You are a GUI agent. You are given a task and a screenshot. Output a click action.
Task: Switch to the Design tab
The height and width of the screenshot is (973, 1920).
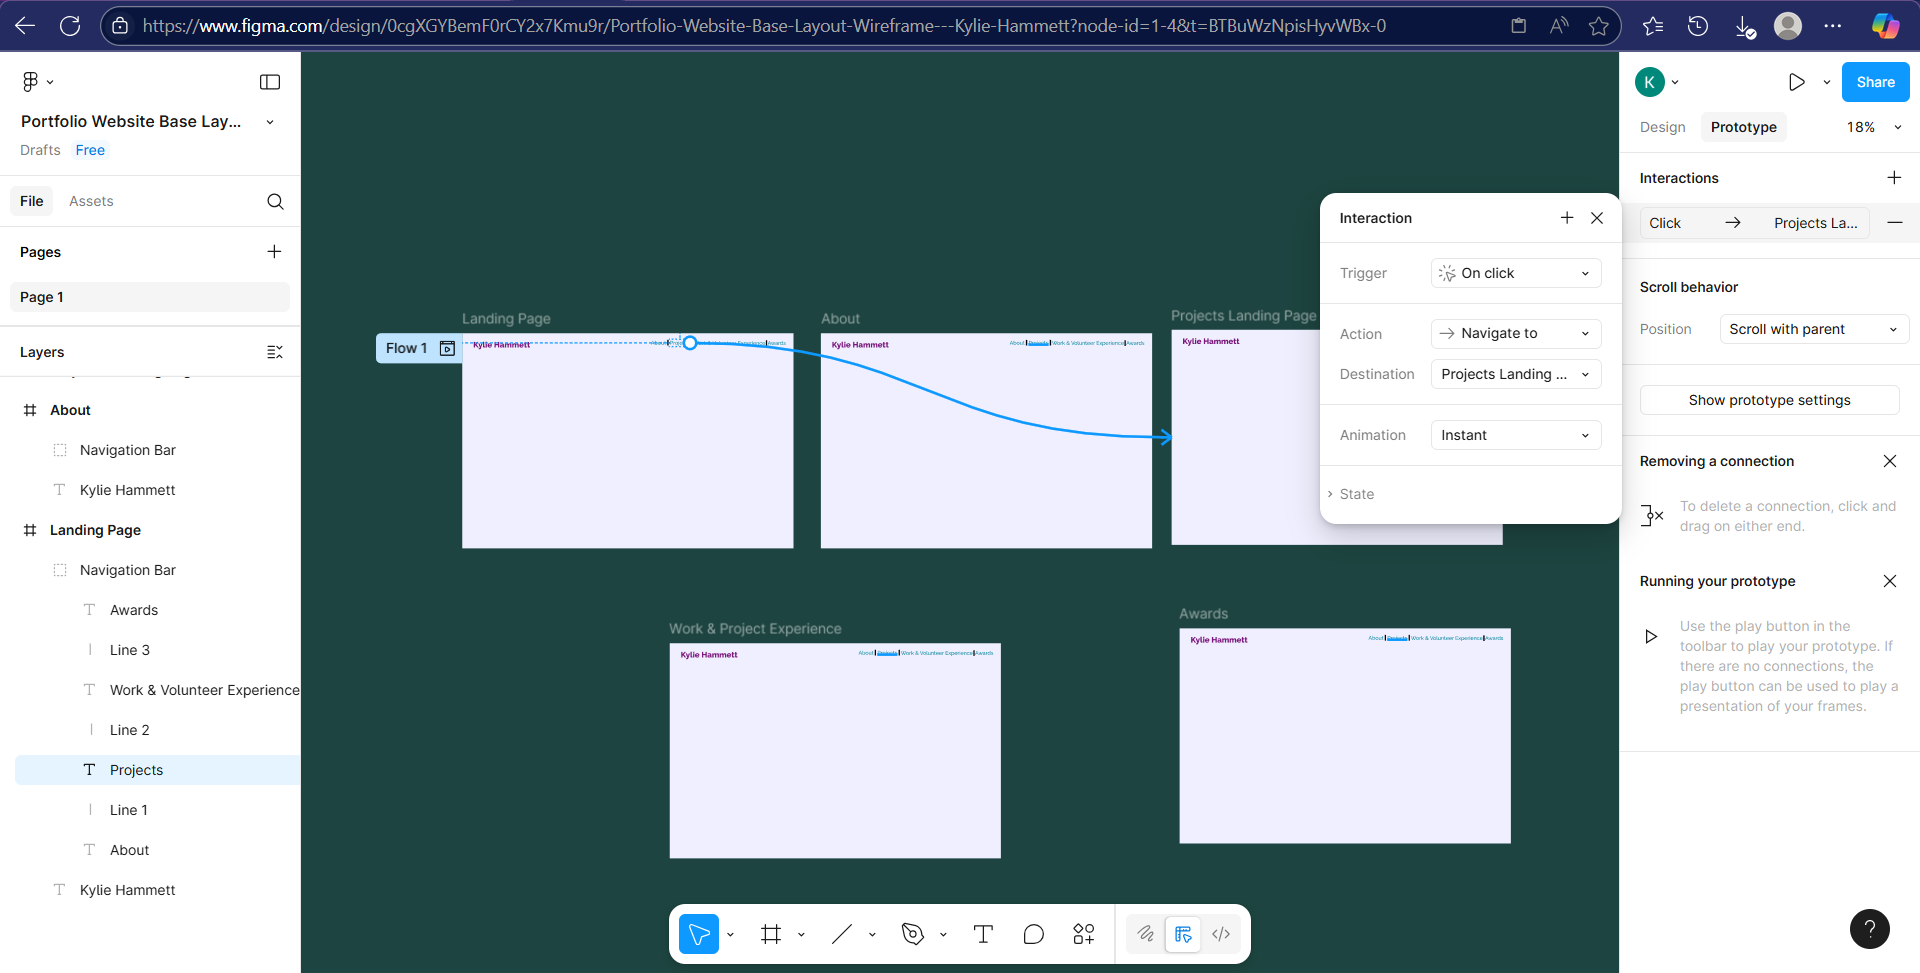coord(1662,127)
